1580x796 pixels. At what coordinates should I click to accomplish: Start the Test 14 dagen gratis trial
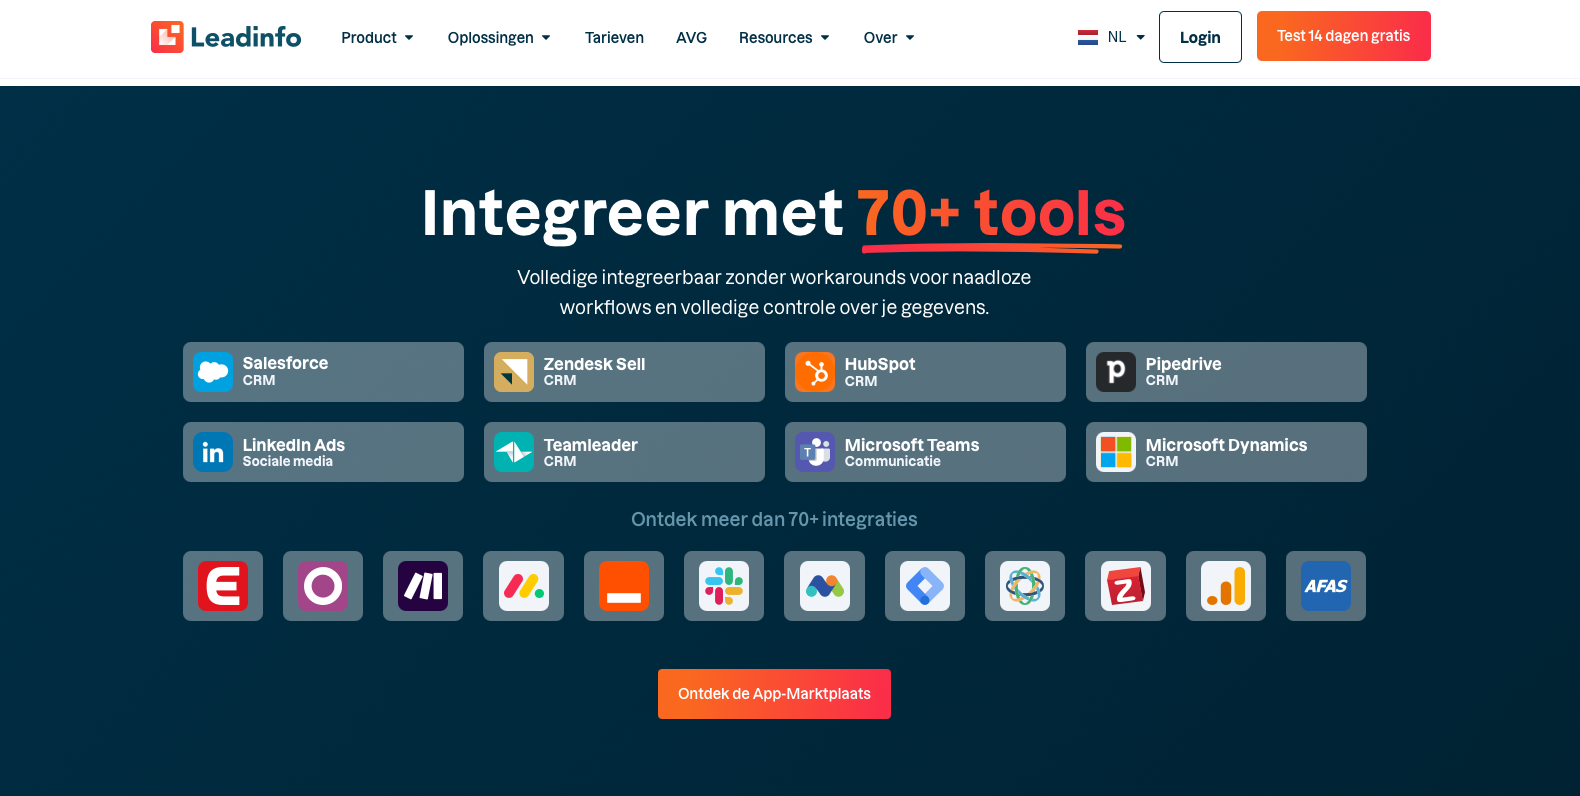1343,36
